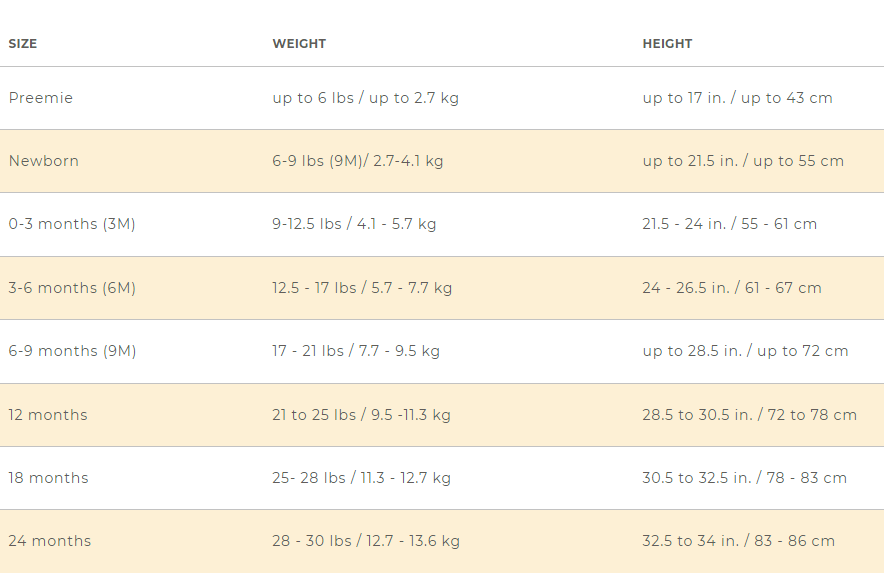Click the HEIGHT column header

click(x=667, y=43)
